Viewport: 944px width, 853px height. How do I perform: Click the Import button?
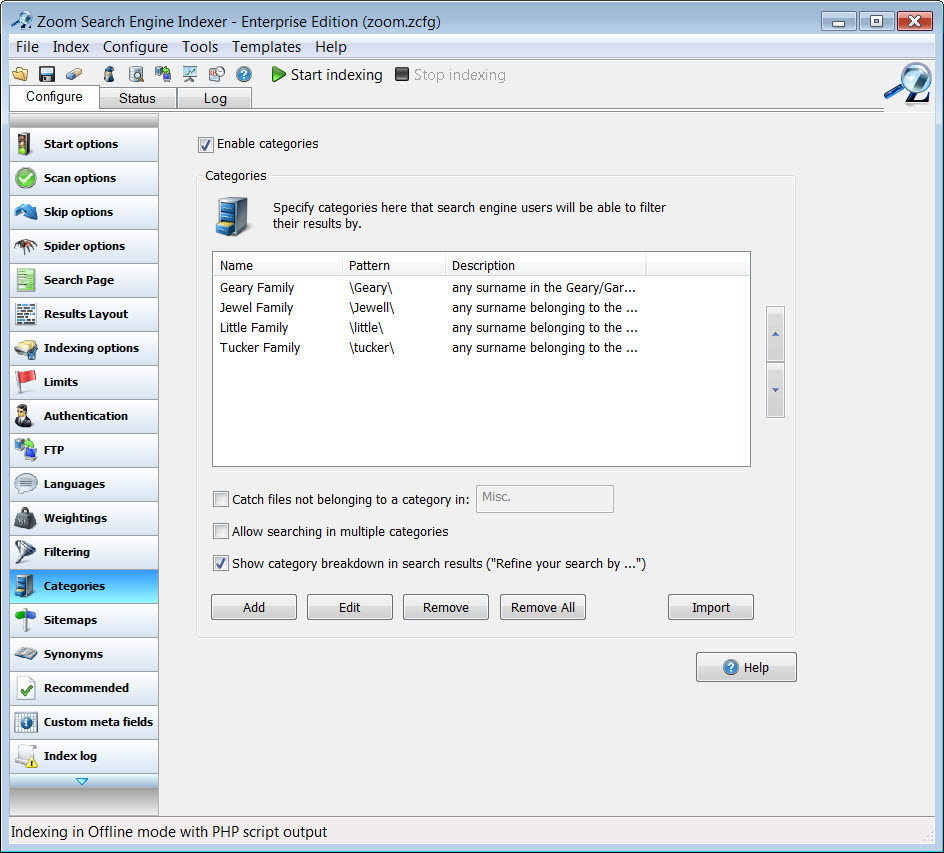coord(711,607)
